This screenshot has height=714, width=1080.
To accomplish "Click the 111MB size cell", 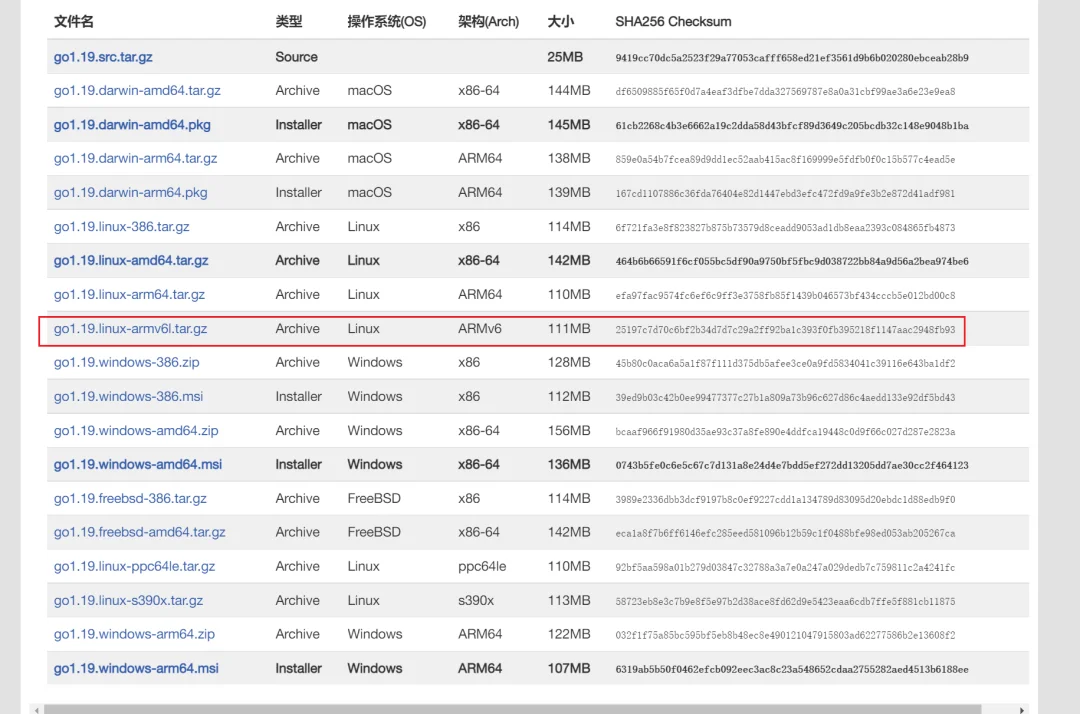I will (569, 329).
